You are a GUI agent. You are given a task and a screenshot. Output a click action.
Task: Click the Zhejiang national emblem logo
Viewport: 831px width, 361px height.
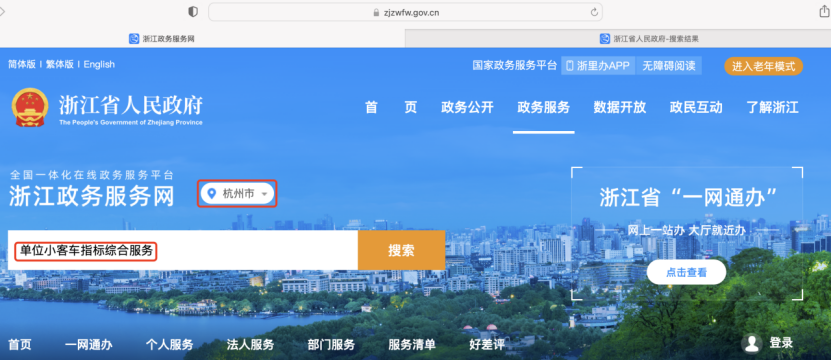point(30,107)
